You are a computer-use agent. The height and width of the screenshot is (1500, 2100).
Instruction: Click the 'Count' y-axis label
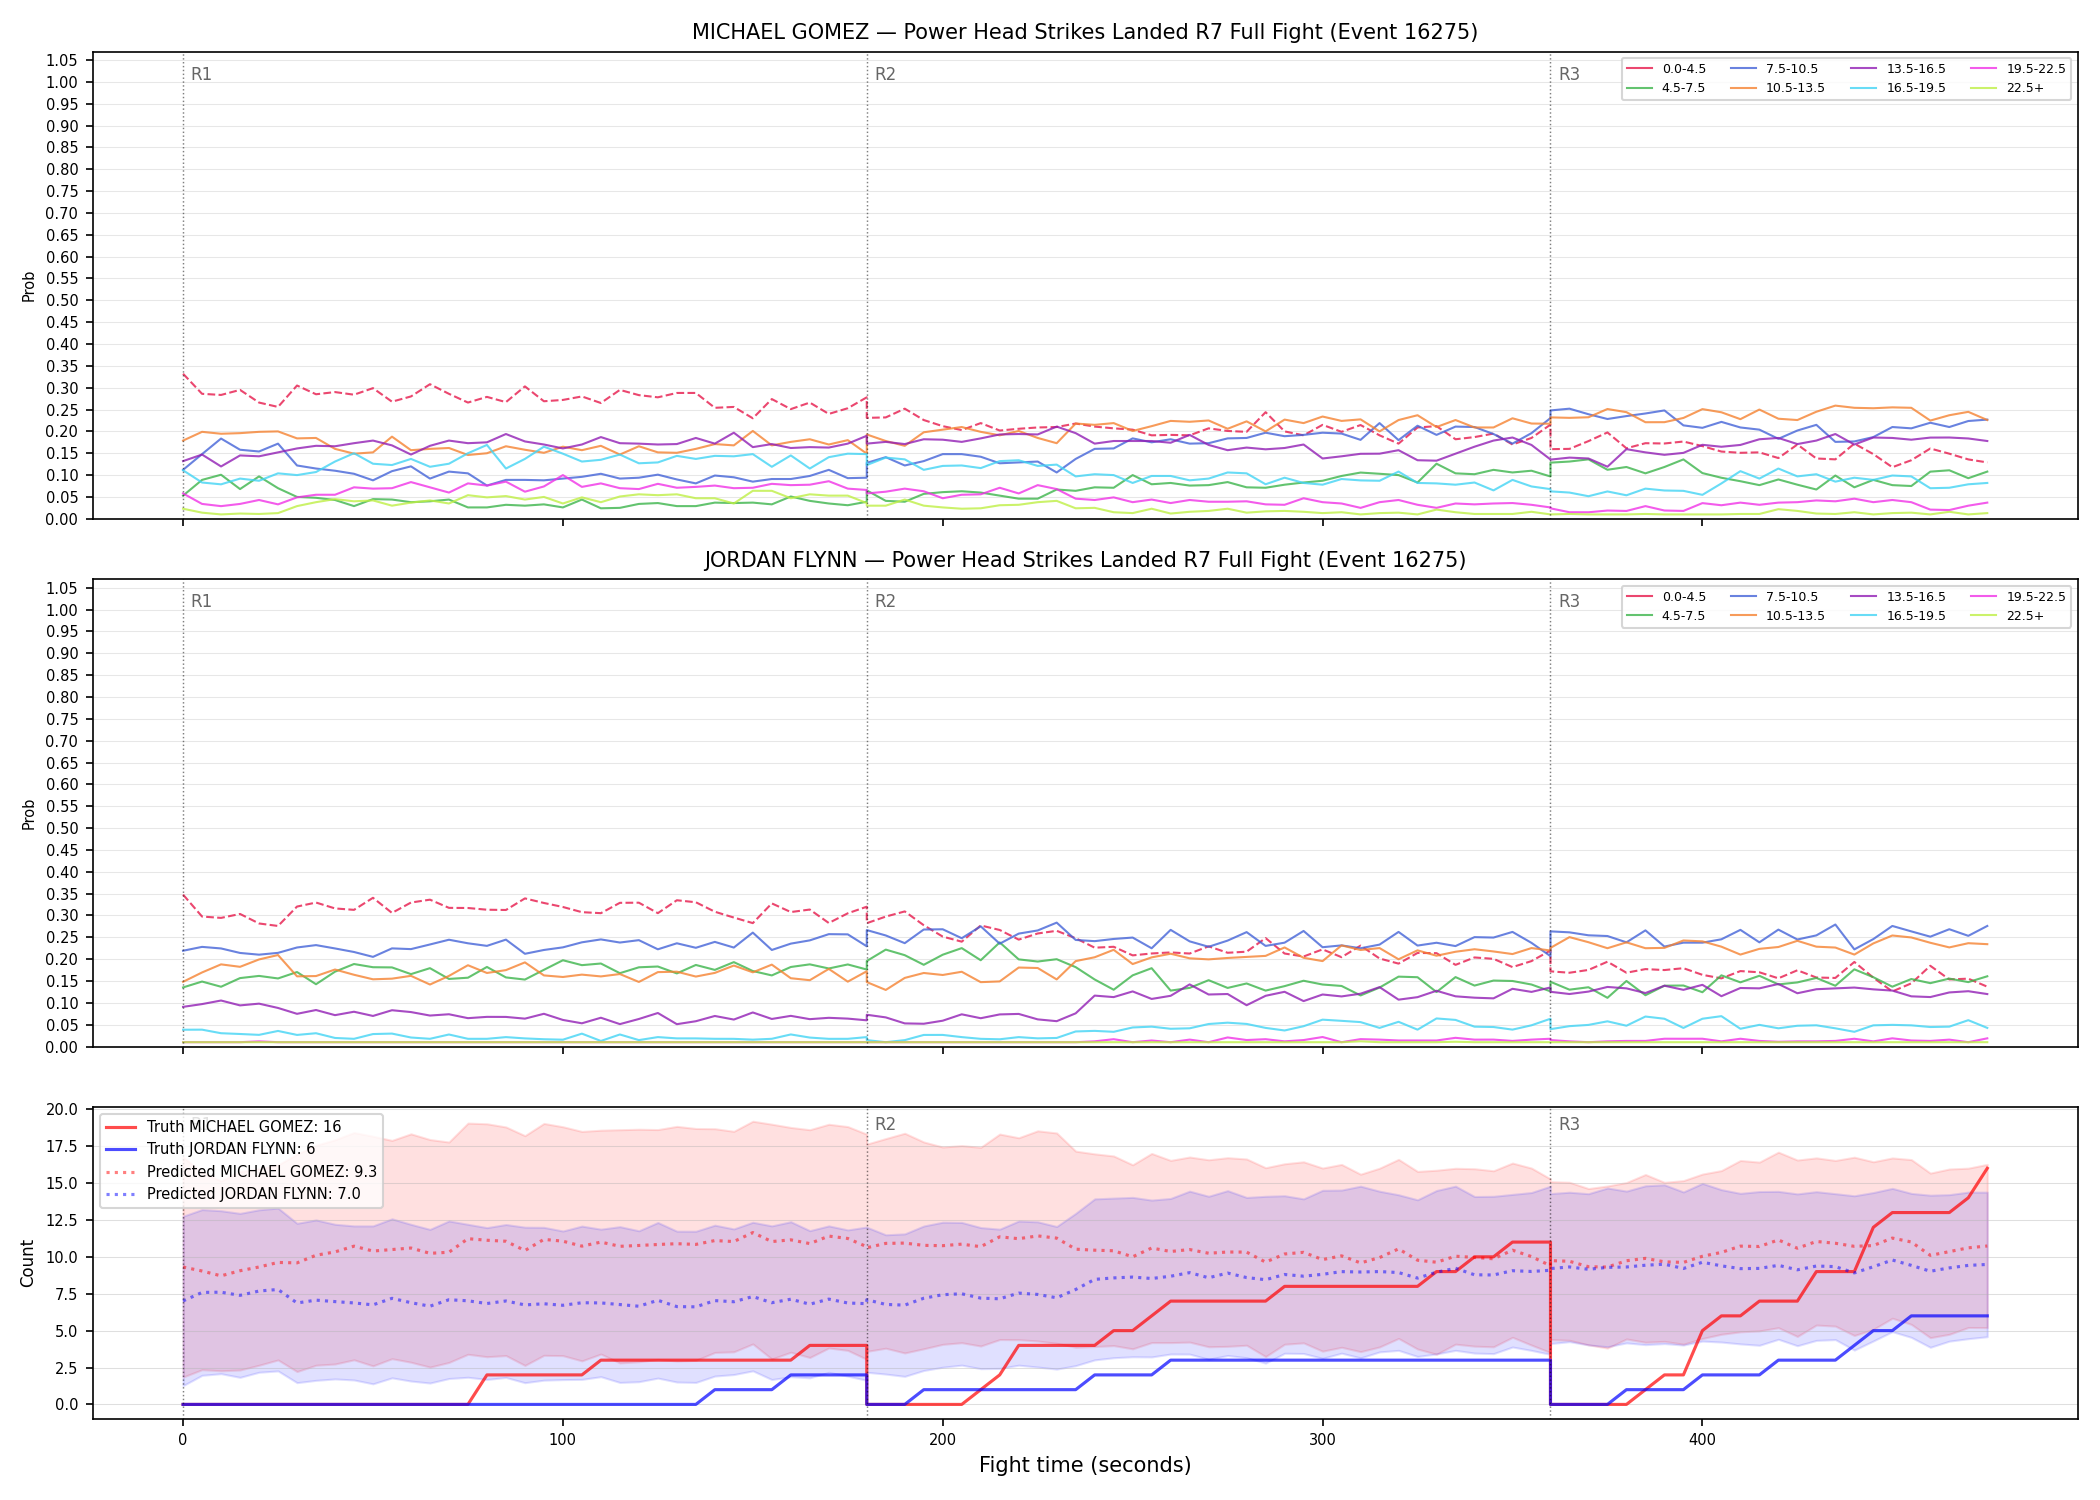pos(27,1263)
